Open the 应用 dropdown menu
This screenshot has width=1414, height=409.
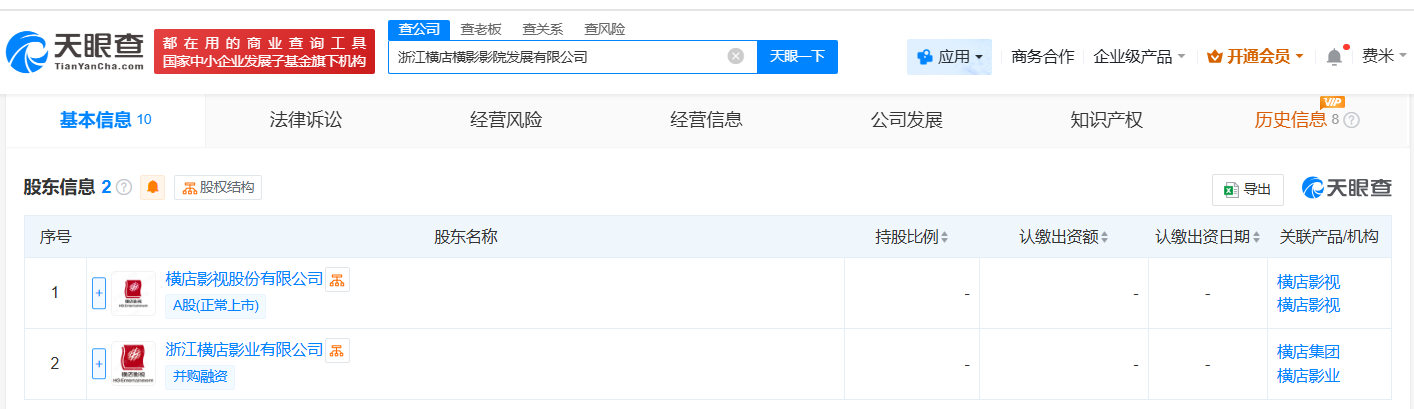coord(949,57)
